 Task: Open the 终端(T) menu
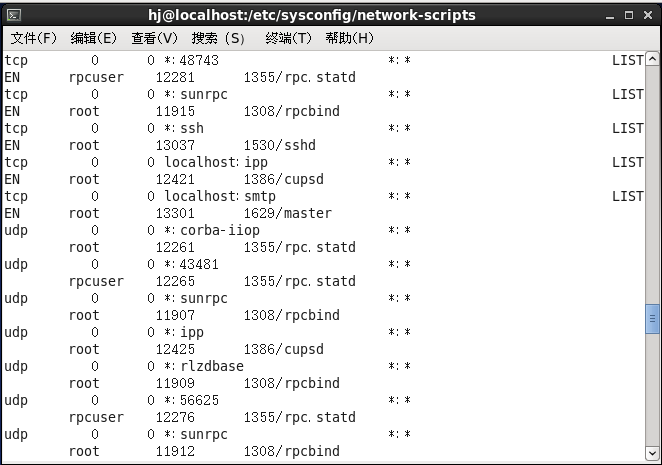pos(288,38)
